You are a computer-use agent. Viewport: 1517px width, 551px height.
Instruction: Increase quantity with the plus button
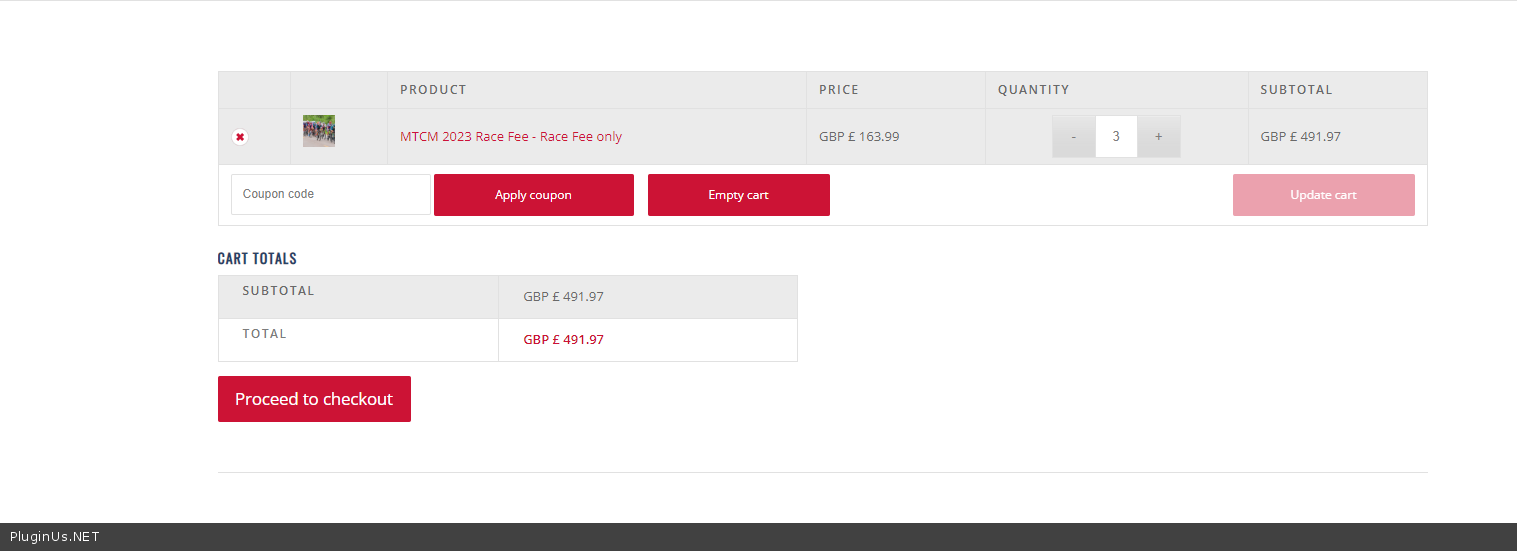(1158, 137)
